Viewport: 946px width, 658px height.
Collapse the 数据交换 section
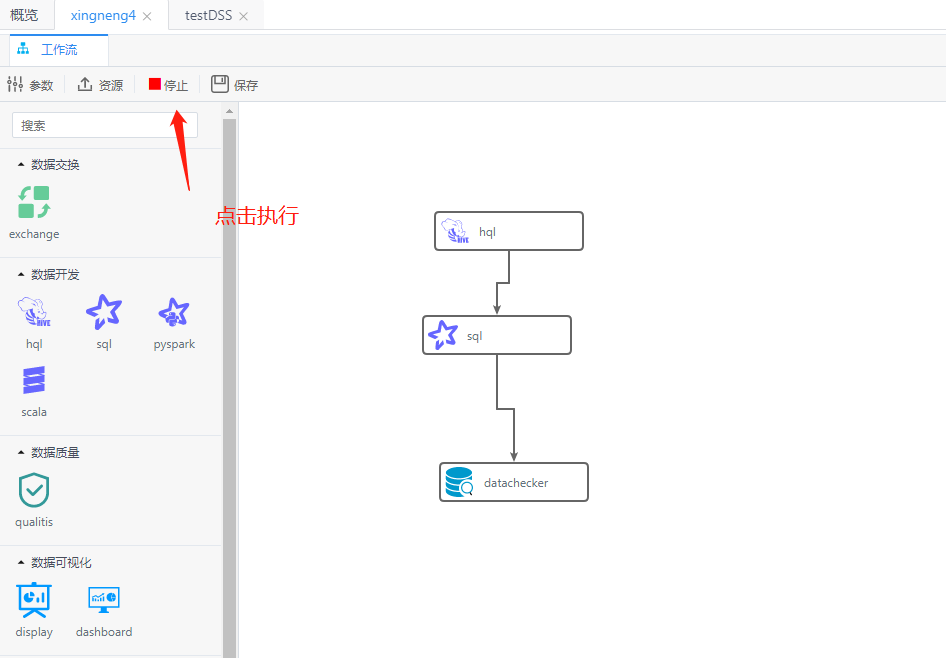(x=47, y=164)
